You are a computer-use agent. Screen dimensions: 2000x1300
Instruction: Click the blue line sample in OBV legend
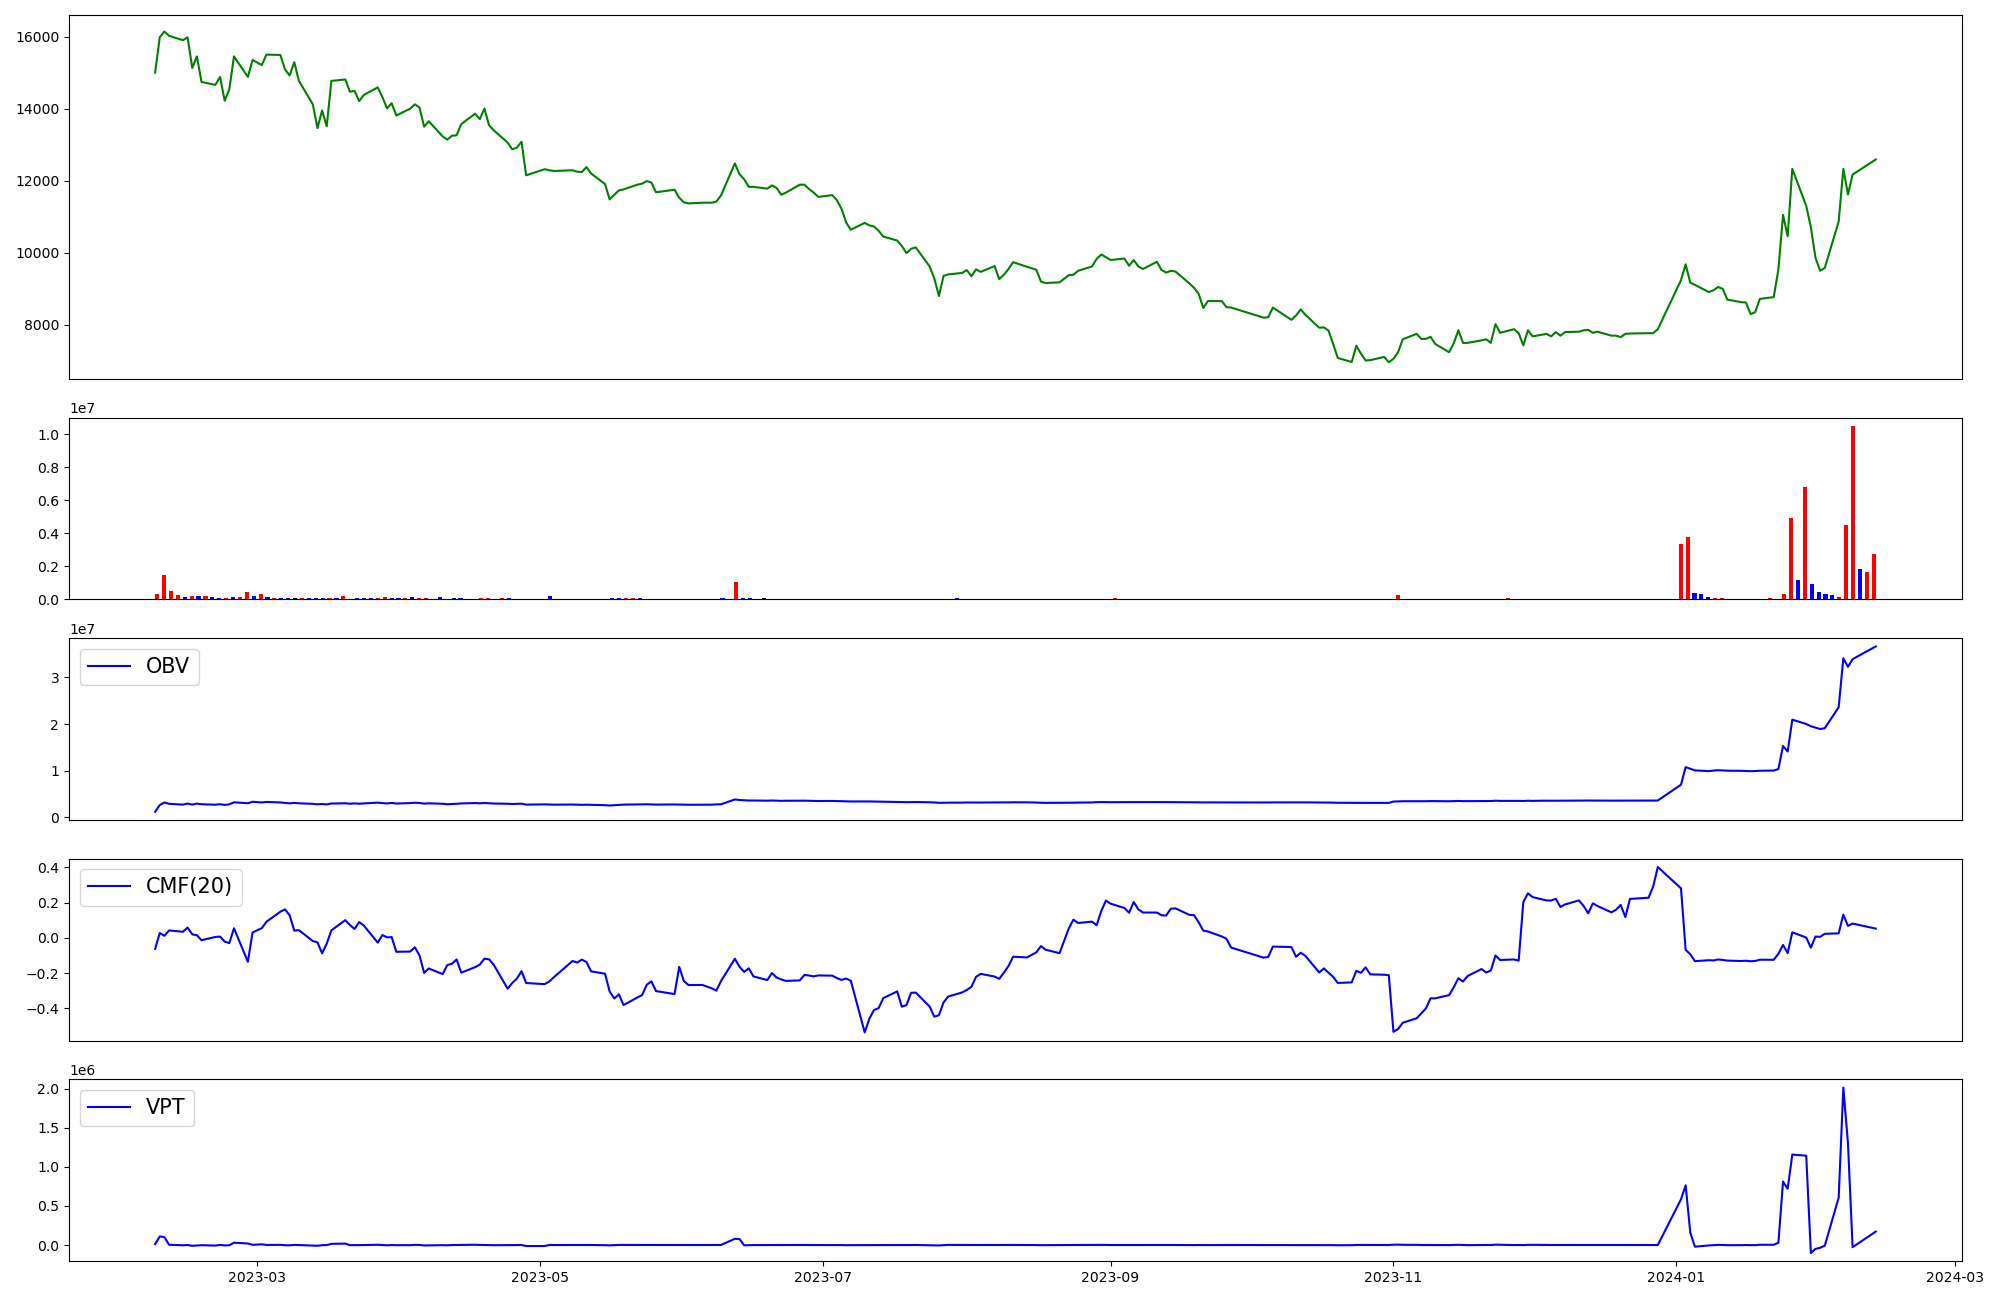(110, 667)
